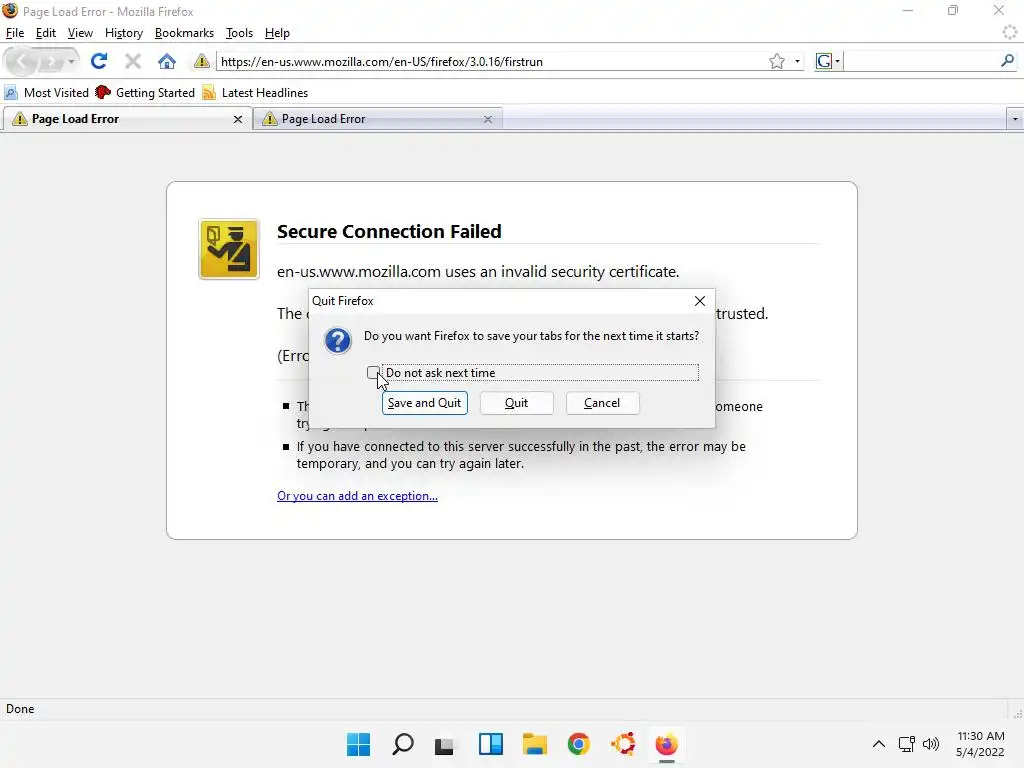This screenshot has width=1024, height=768.
Task: Open the Getting Started bookmark
Action: pos(145,93)
